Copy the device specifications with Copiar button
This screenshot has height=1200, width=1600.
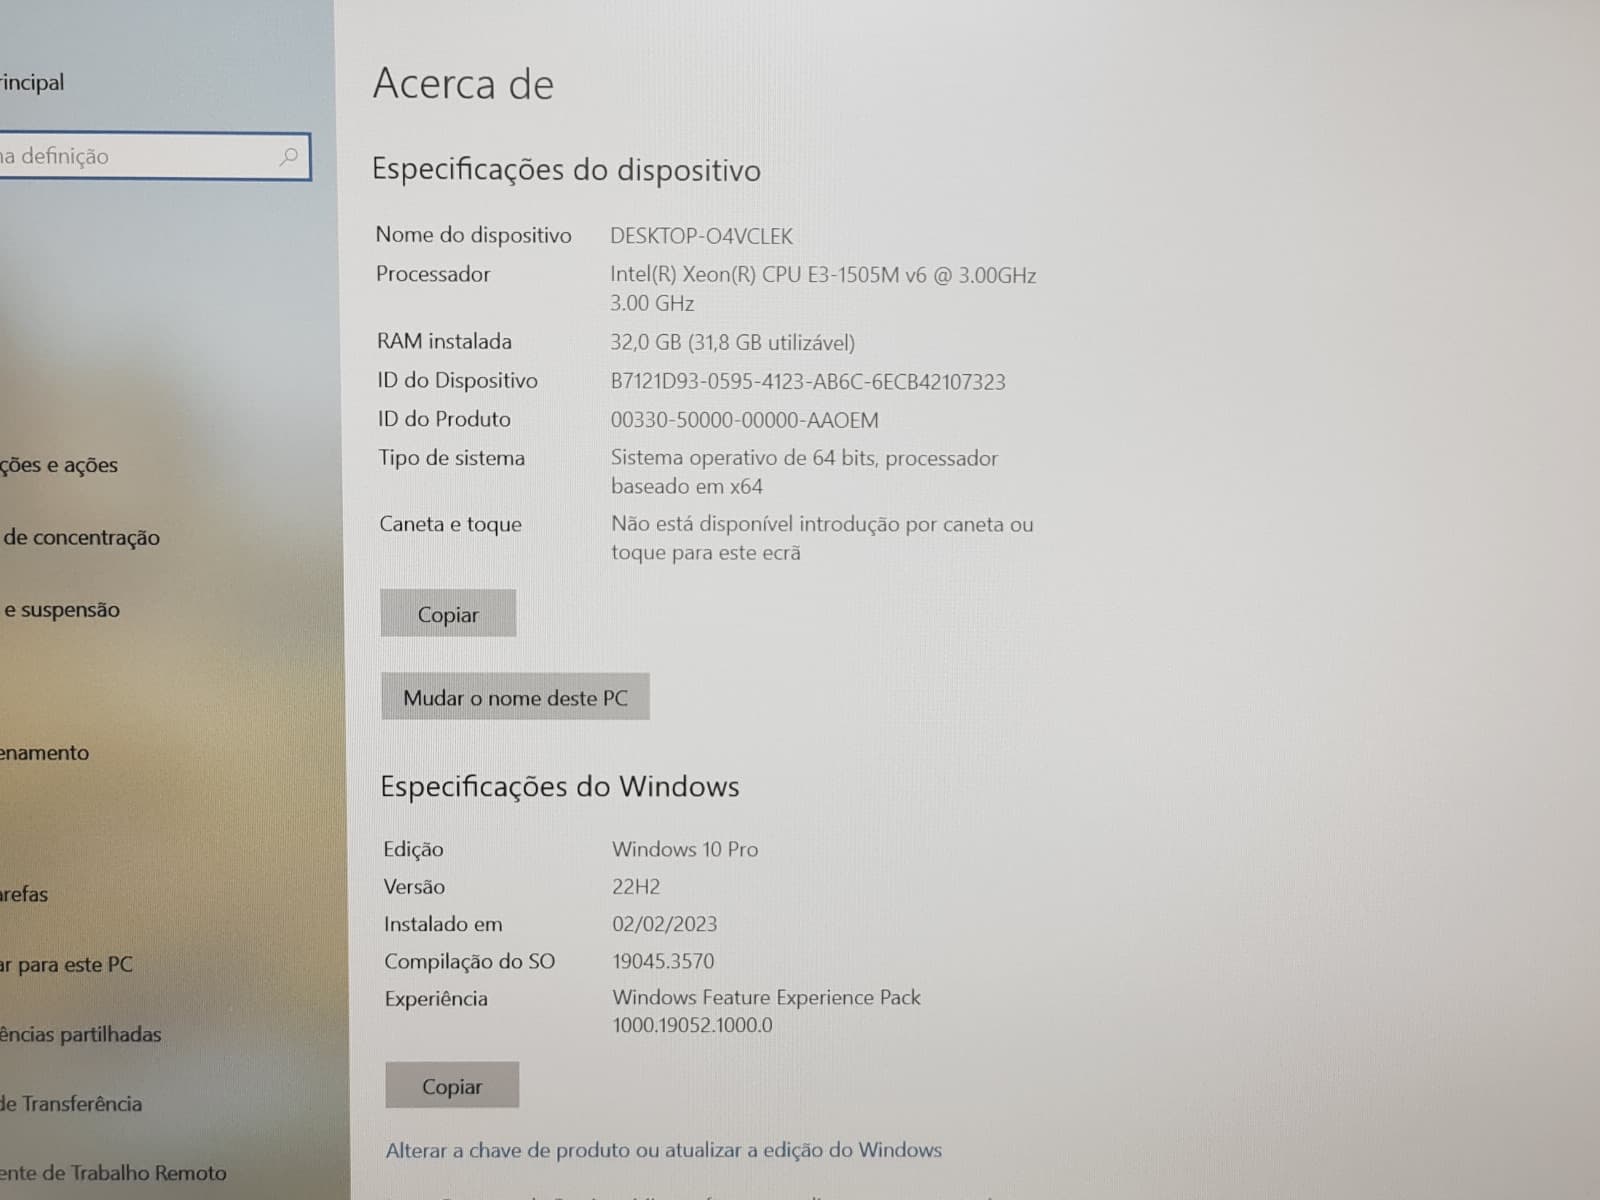coord(448,614)
